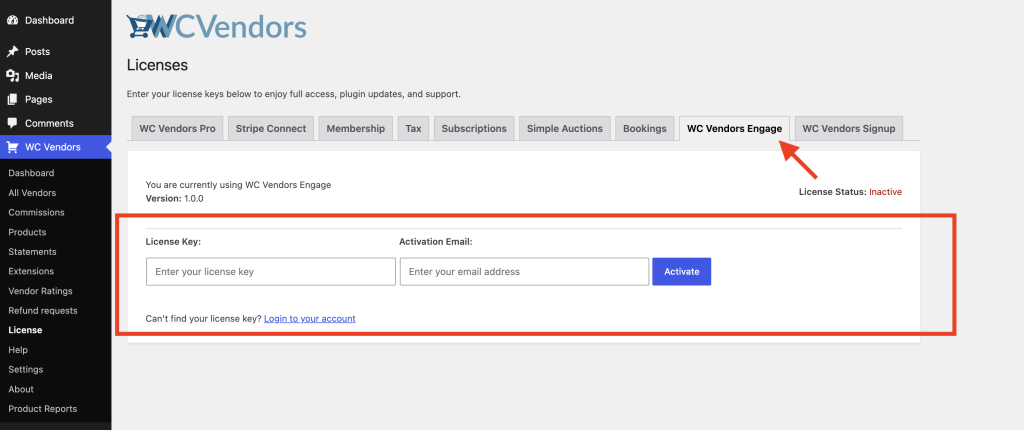Click the WCVendors logo at top
This screenshot has height=430, width=1024.
pos(216,27)
